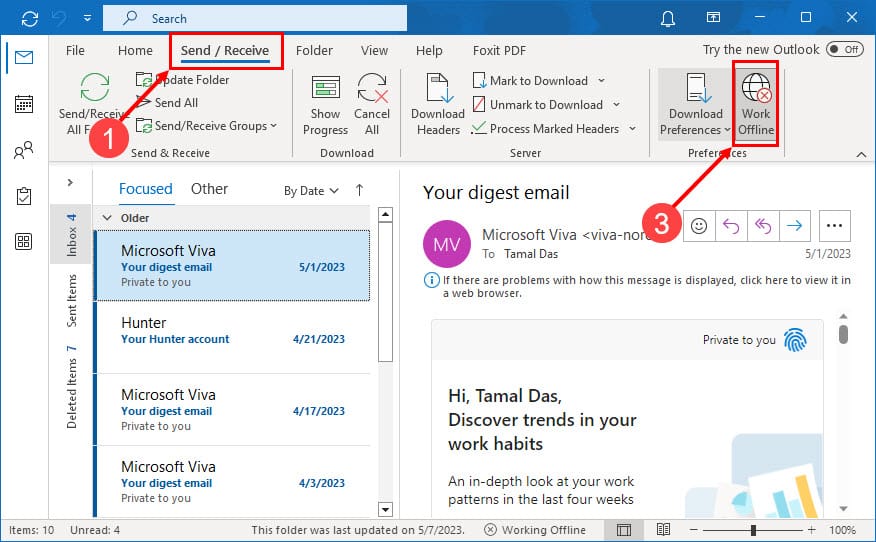Expand the Process Marked Headers dropdown arrow
This screenshot has width=876, height=542.
[x=632, y=129]
